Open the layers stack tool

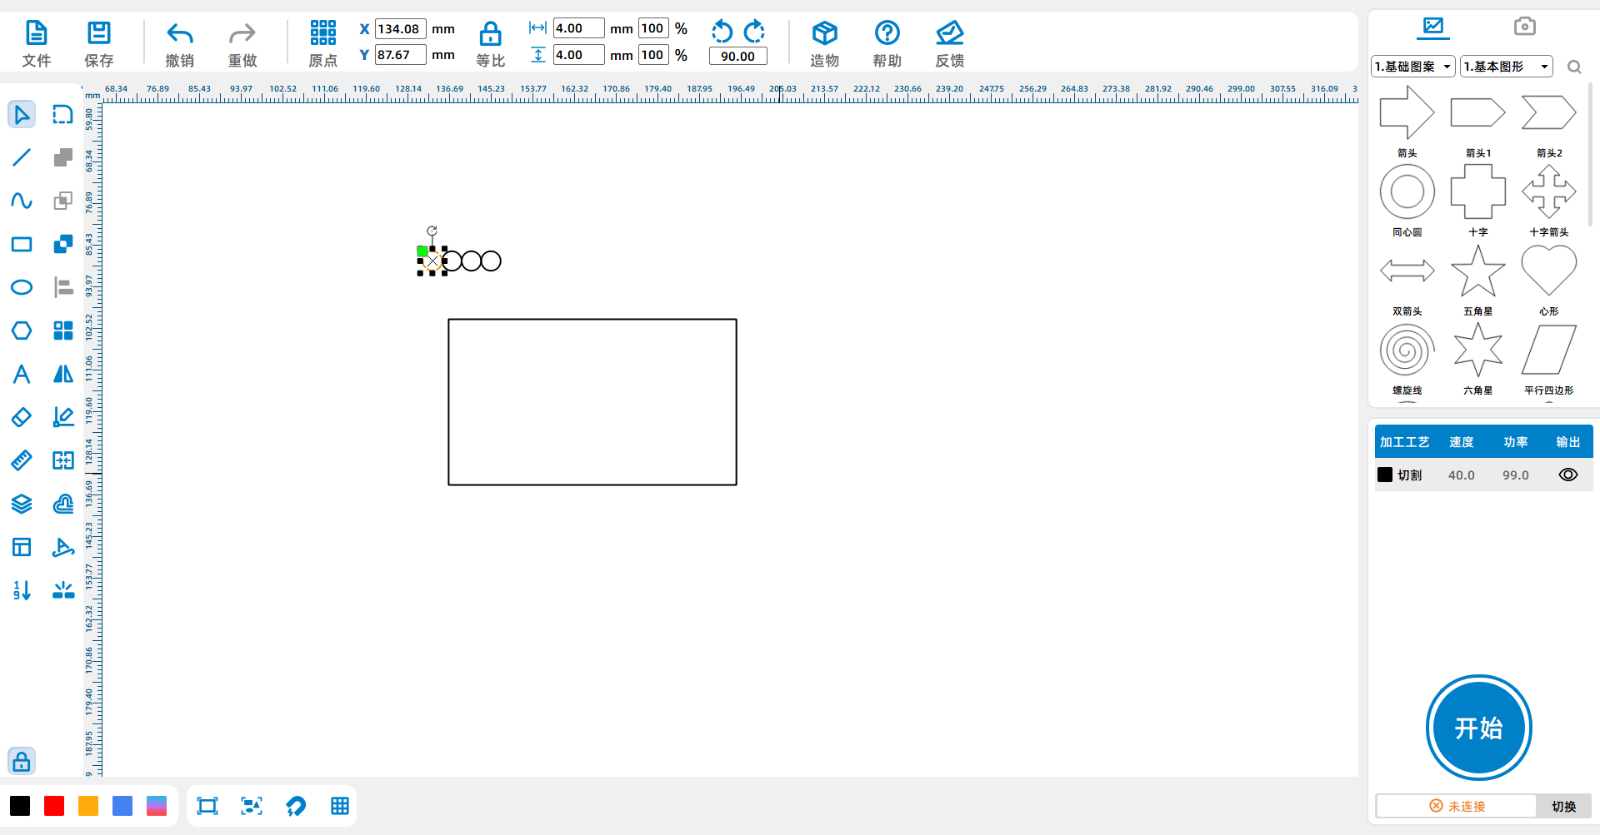coord(21,504)
